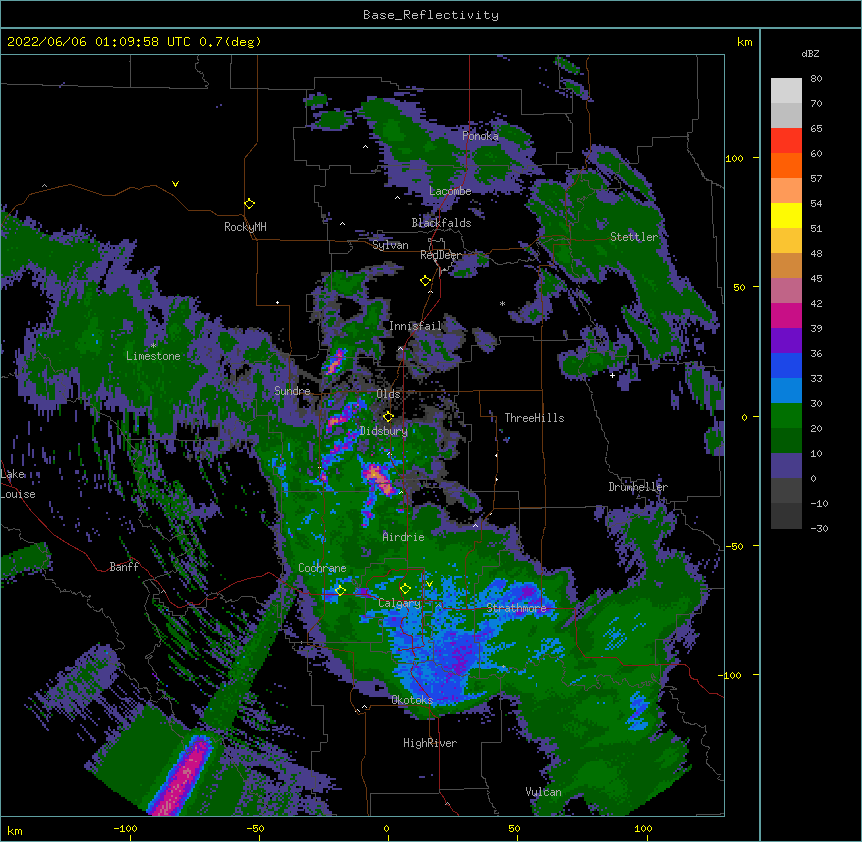Click the Olds town label
862x842 pixels.
pyautogui.click(x=388, y=394)
